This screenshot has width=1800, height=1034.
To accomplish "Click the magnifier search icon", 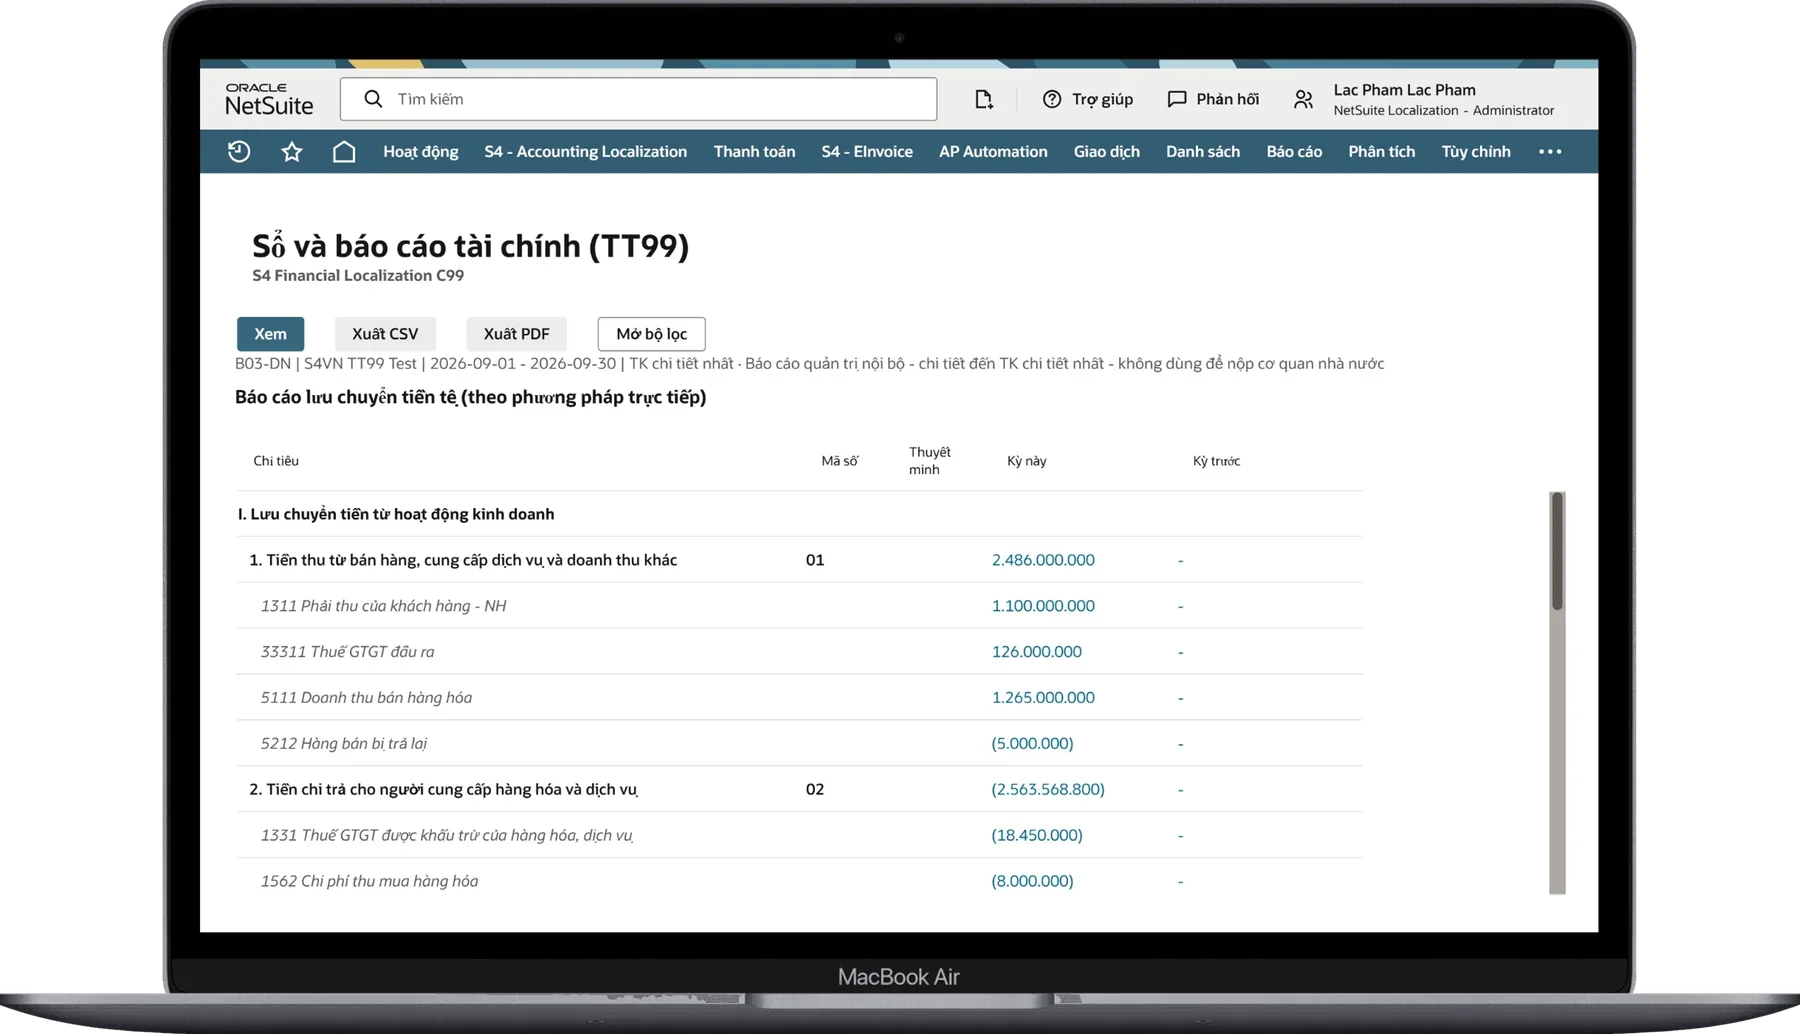I will 373,99.
